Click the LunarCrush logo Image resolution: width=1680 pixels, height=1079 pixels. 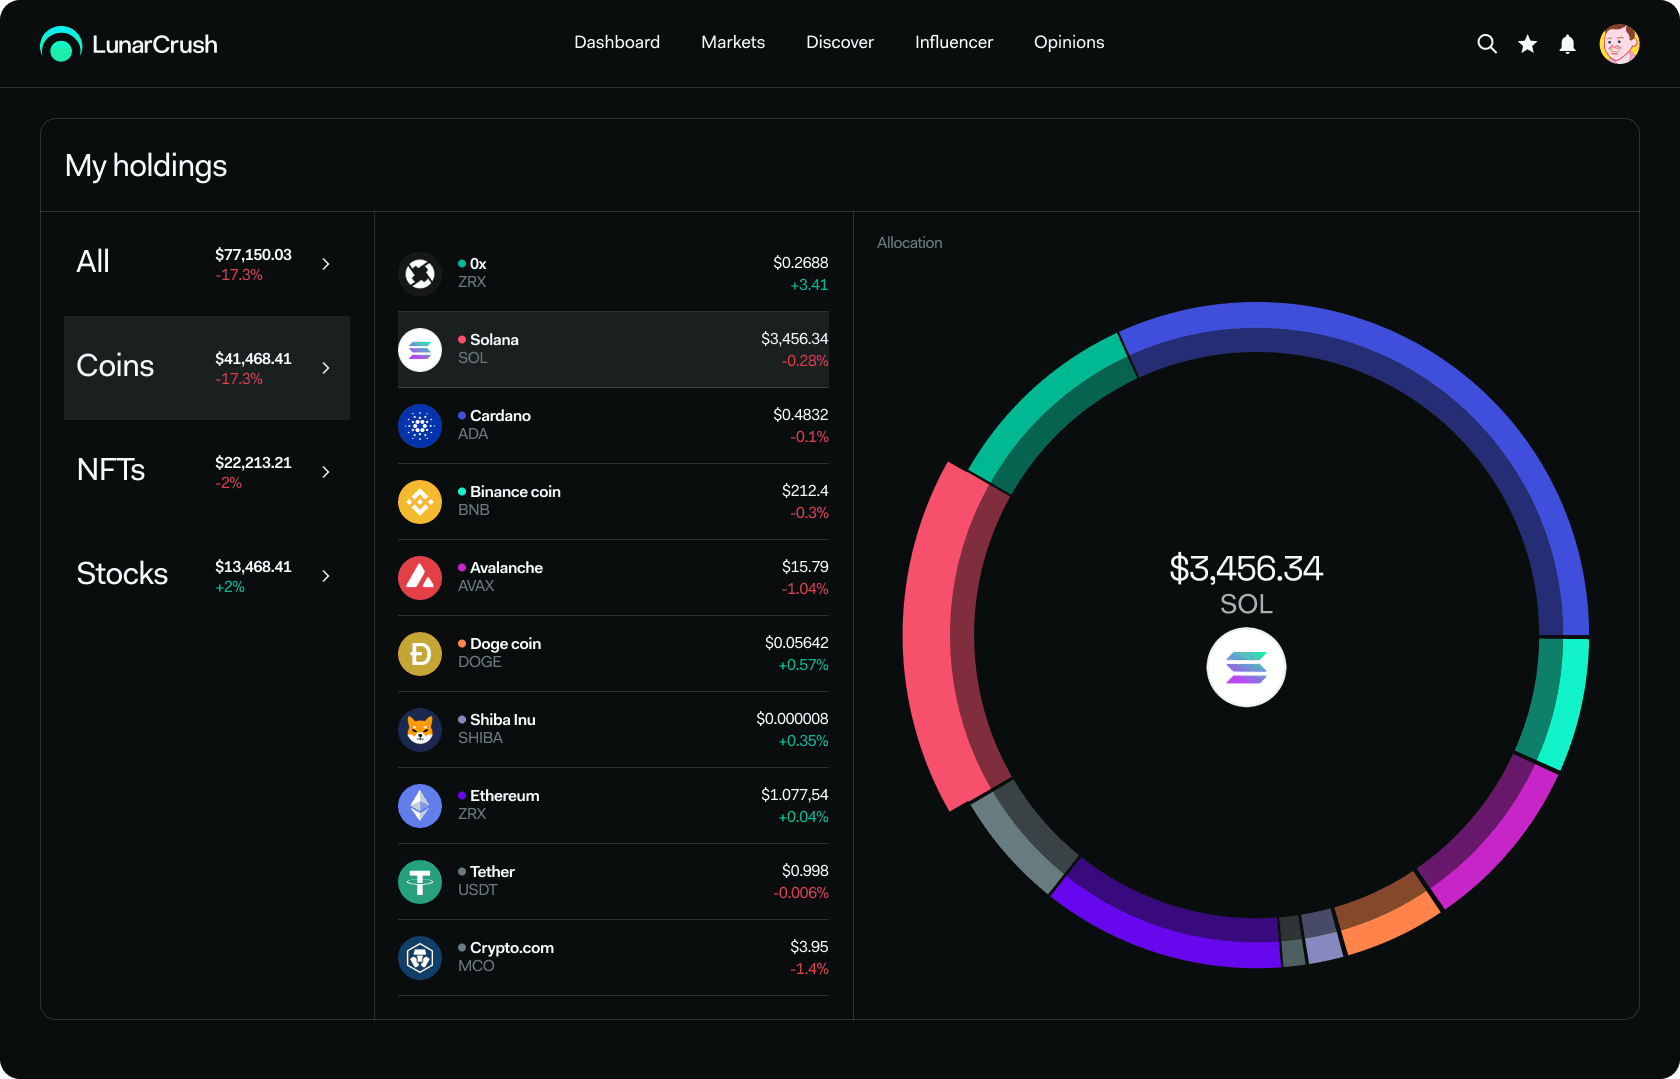(129, 44)
